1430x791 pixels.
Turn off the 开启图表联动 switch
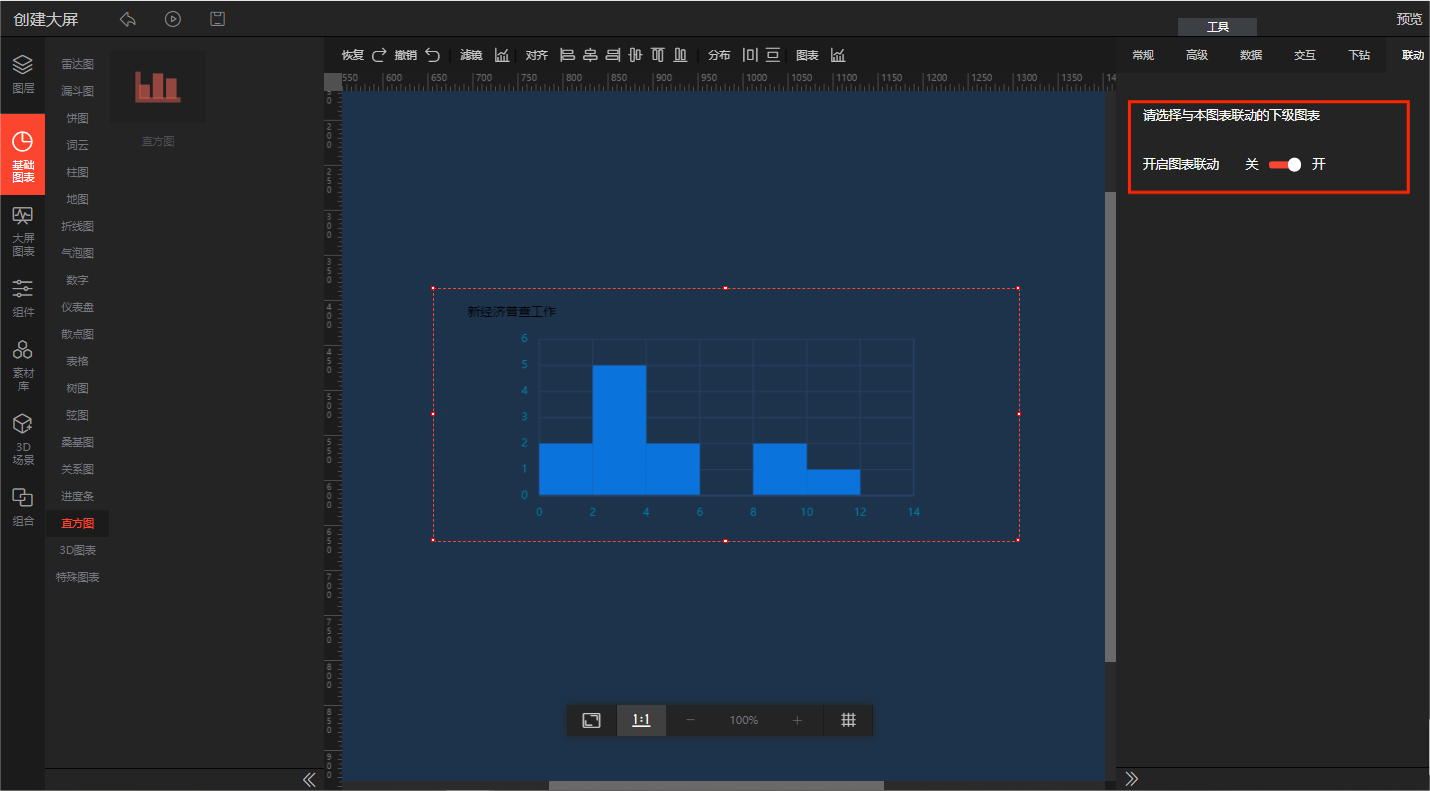coord(1285,165)
